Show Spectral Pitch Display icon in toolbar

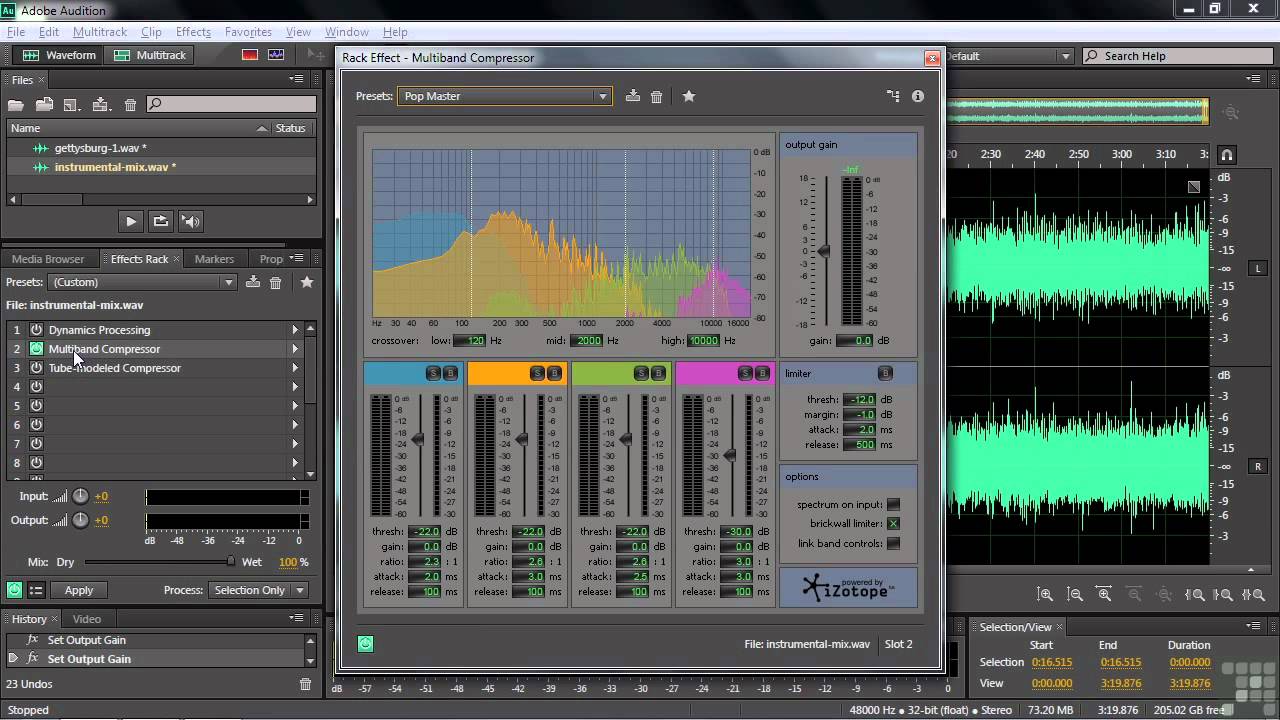[276, 55]
